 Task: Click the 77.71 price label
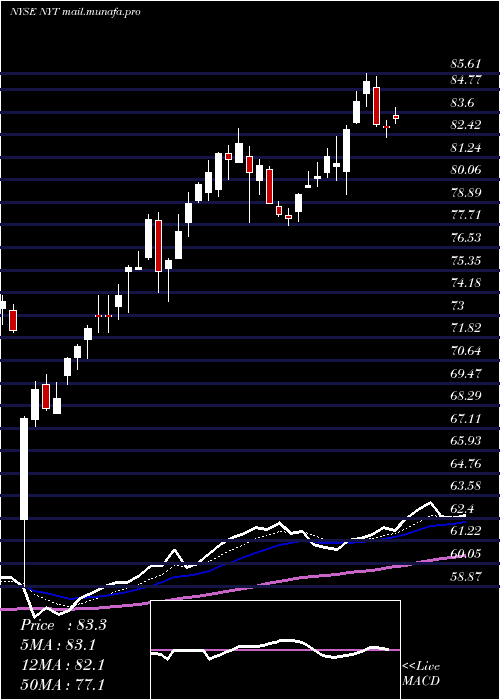466,215
